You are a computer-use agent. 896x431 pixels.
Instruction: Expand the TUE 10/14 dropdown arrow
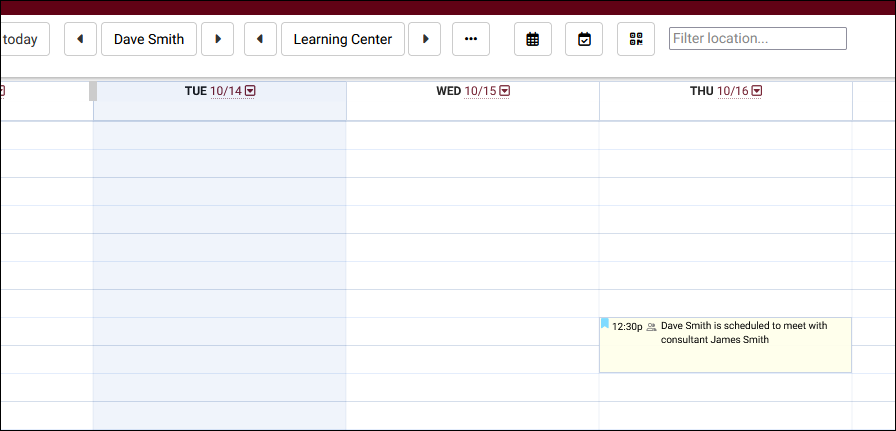pyautogui.click(x=251, y=91)
